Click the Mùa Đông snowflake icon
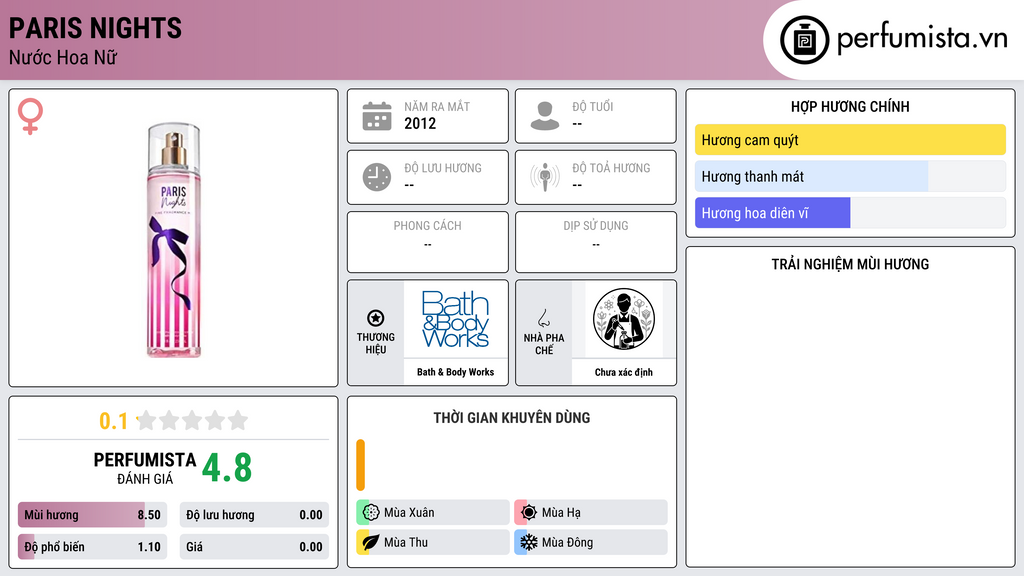The width and height of the screenshot is (1024, 576). click(x=529, y=542)
